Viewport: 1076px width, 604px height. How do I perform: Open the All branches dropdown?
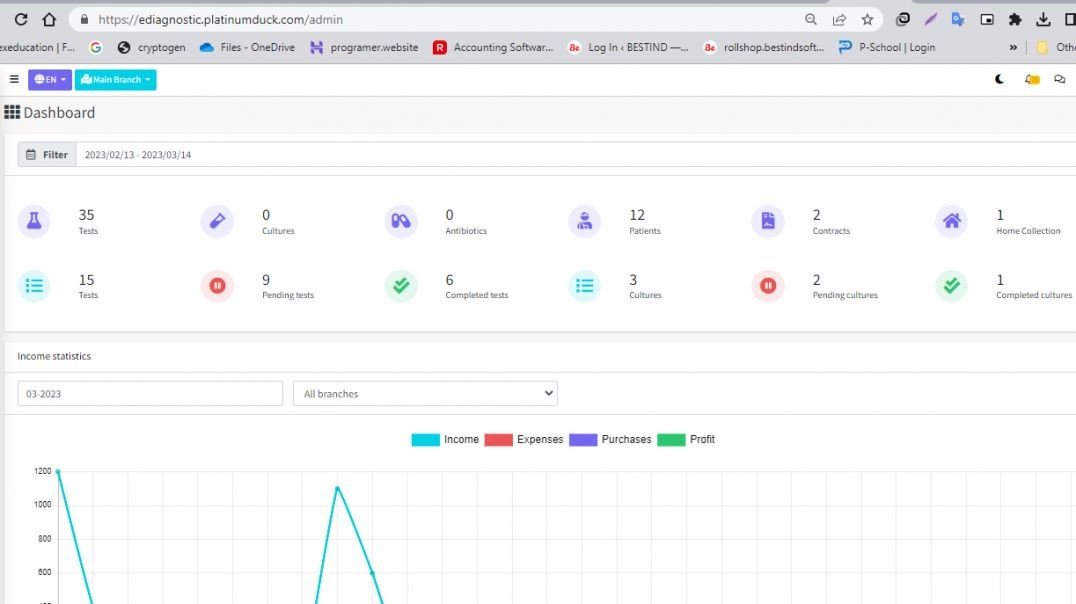tap(424, 393)
